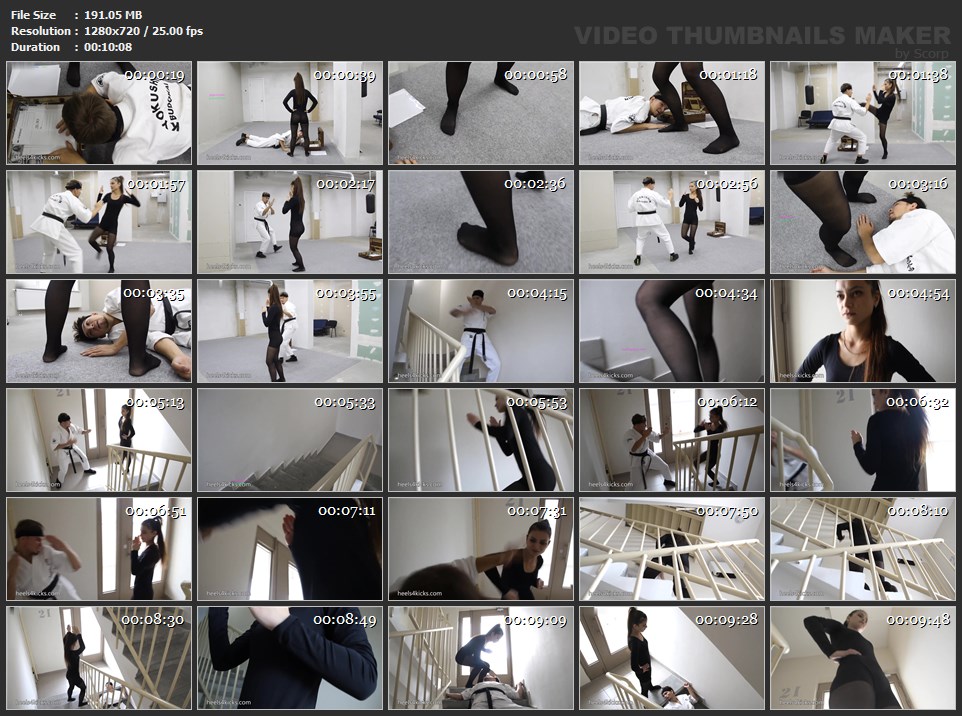Click the portrait thumbnail at 00:04:54
This screenshot has height=716, width=962.
pyautogui.click(x=863, y=331)
